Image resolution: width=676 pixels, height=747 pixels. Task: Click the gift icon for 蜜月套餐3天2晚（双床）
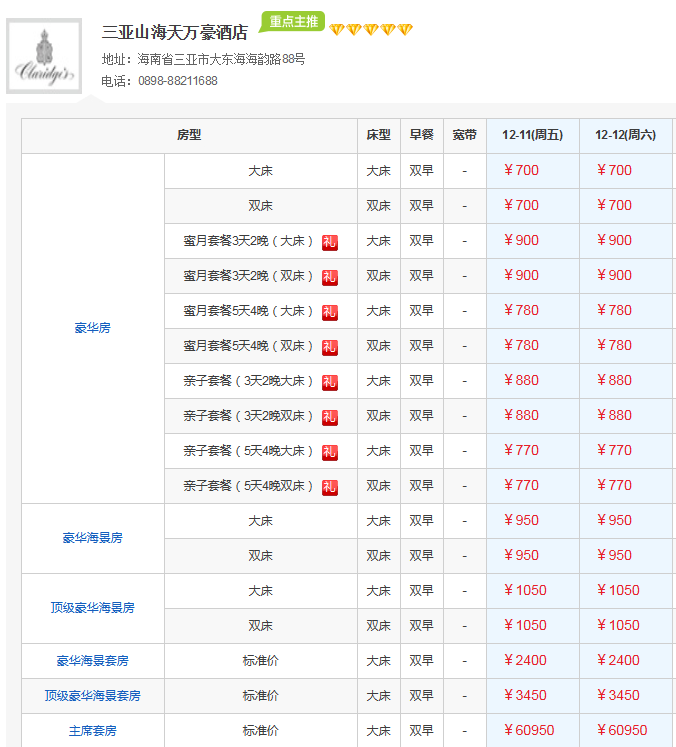tap(330, 277)
